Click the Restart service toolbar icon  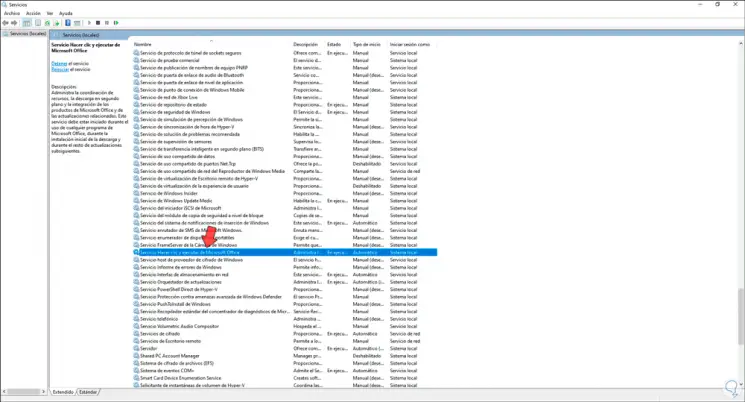(x=116, y=23)
